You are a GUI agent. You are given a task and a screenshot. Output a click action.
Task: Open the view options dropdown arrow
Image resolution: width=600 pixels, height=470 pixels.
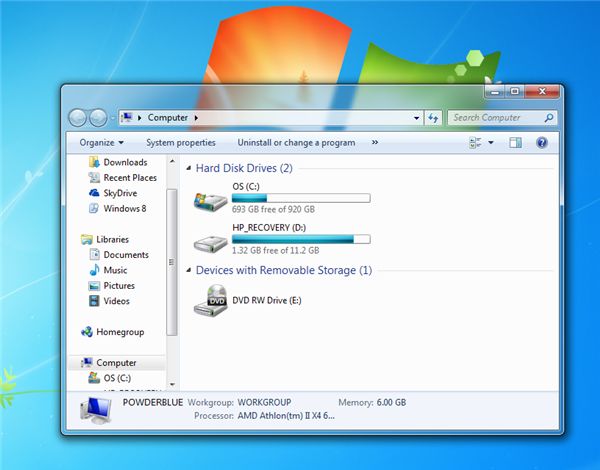tap(491, 143)
